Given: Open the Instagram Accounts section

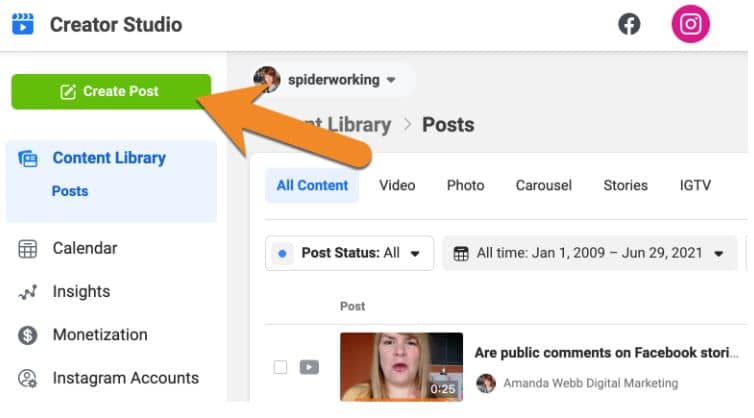Looking at the screenshot, I should tap(126, 378).
